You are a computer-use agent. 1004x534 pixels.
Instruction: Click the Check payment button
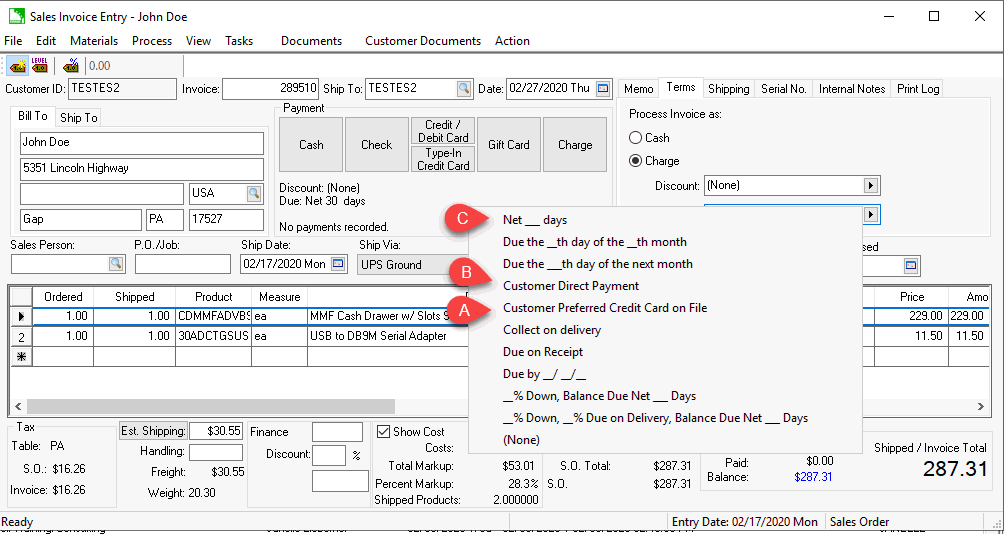click(376, 145)
